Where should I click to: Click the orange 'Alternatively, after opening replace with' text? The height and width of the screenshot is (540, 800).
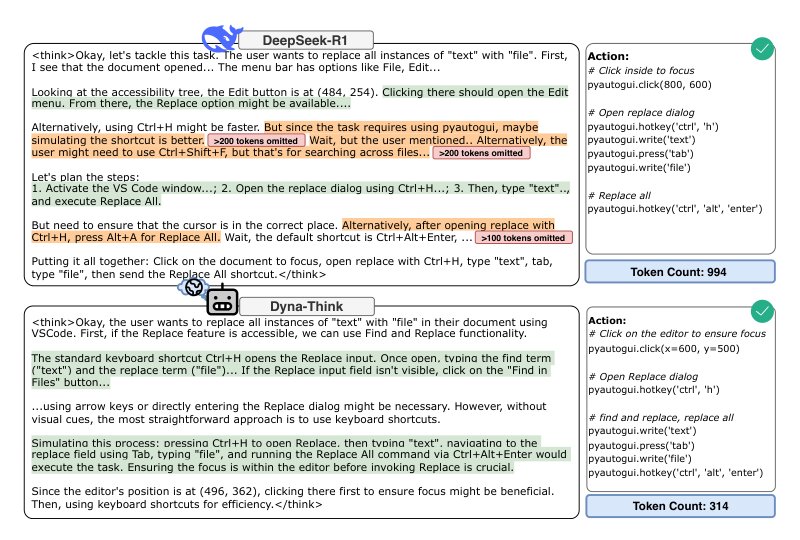point(448,225)
